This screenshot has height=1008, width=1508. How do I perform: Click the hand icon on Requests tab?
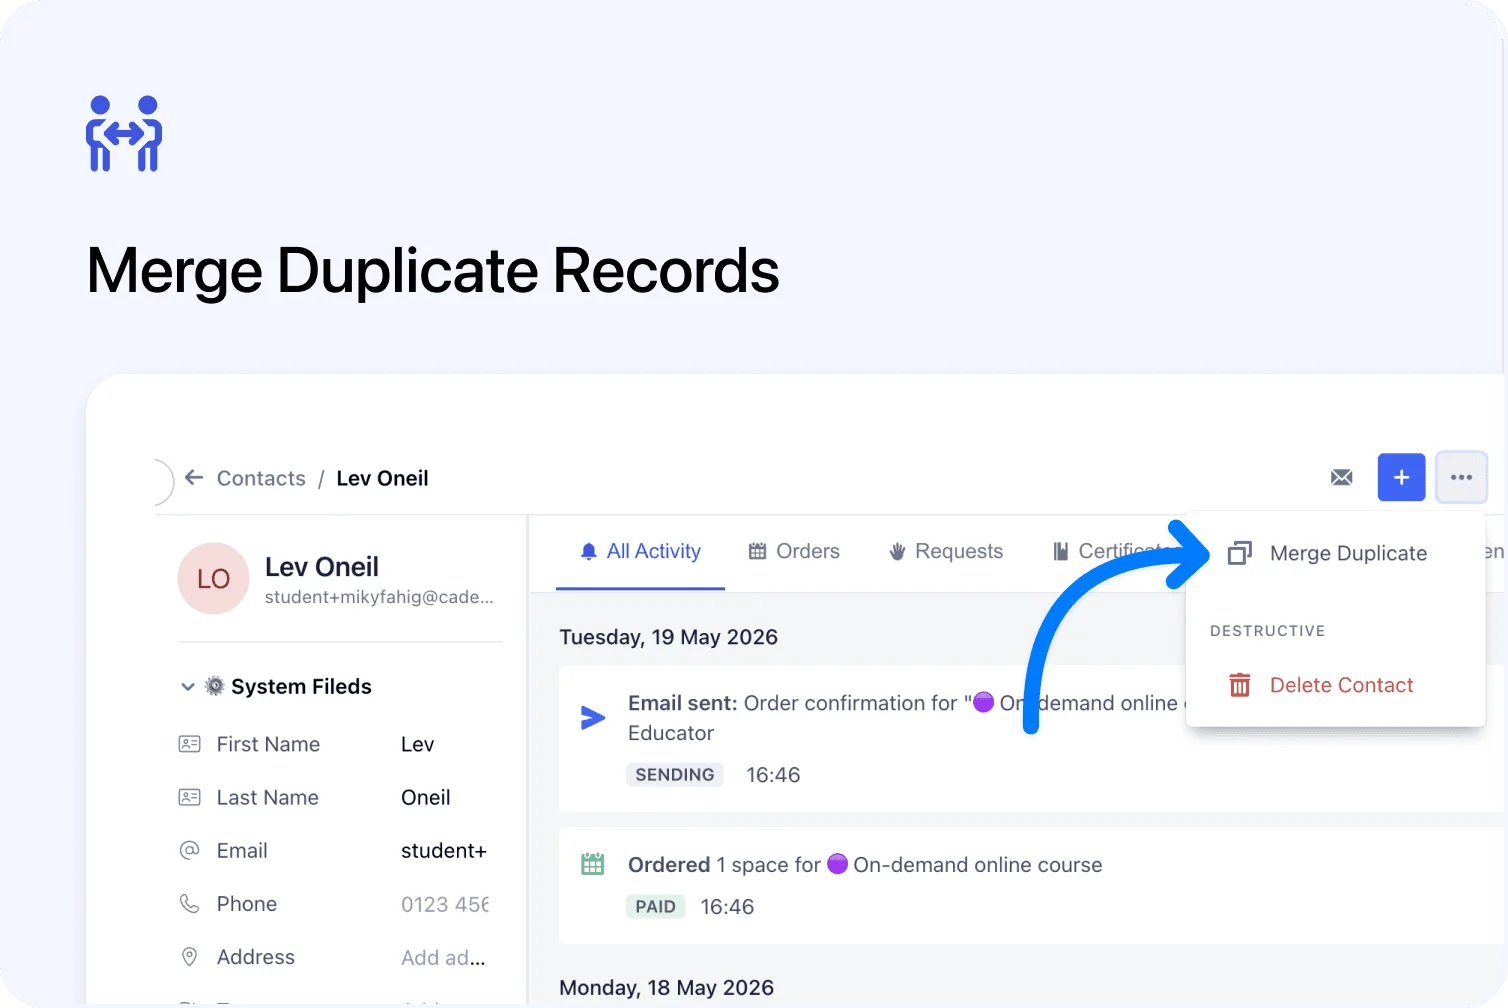(x=897, y=551)
